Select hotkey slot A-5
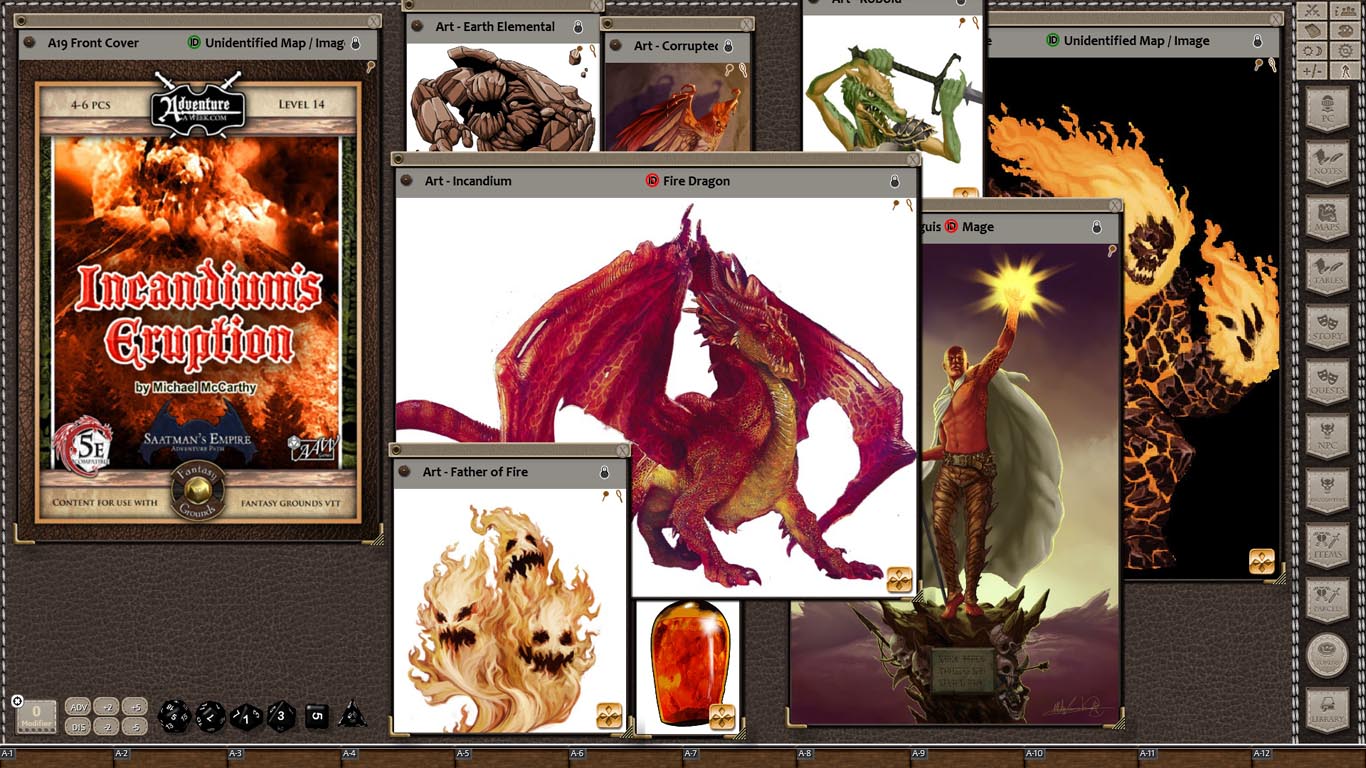This screenshot has width=1366, height=768. pyautogui.click(x=463, y=753)
